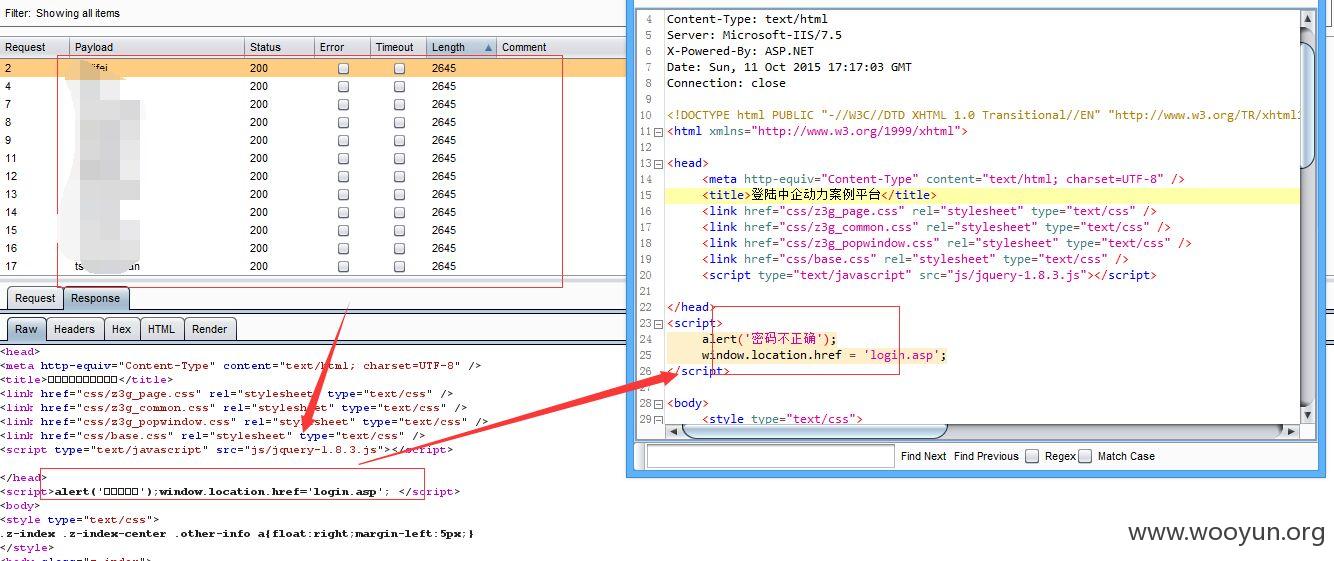The width and height of the screenshot is (1334, 561).
Task: Toggle Timeout checkbox for request 12
Action: (400, 176)
